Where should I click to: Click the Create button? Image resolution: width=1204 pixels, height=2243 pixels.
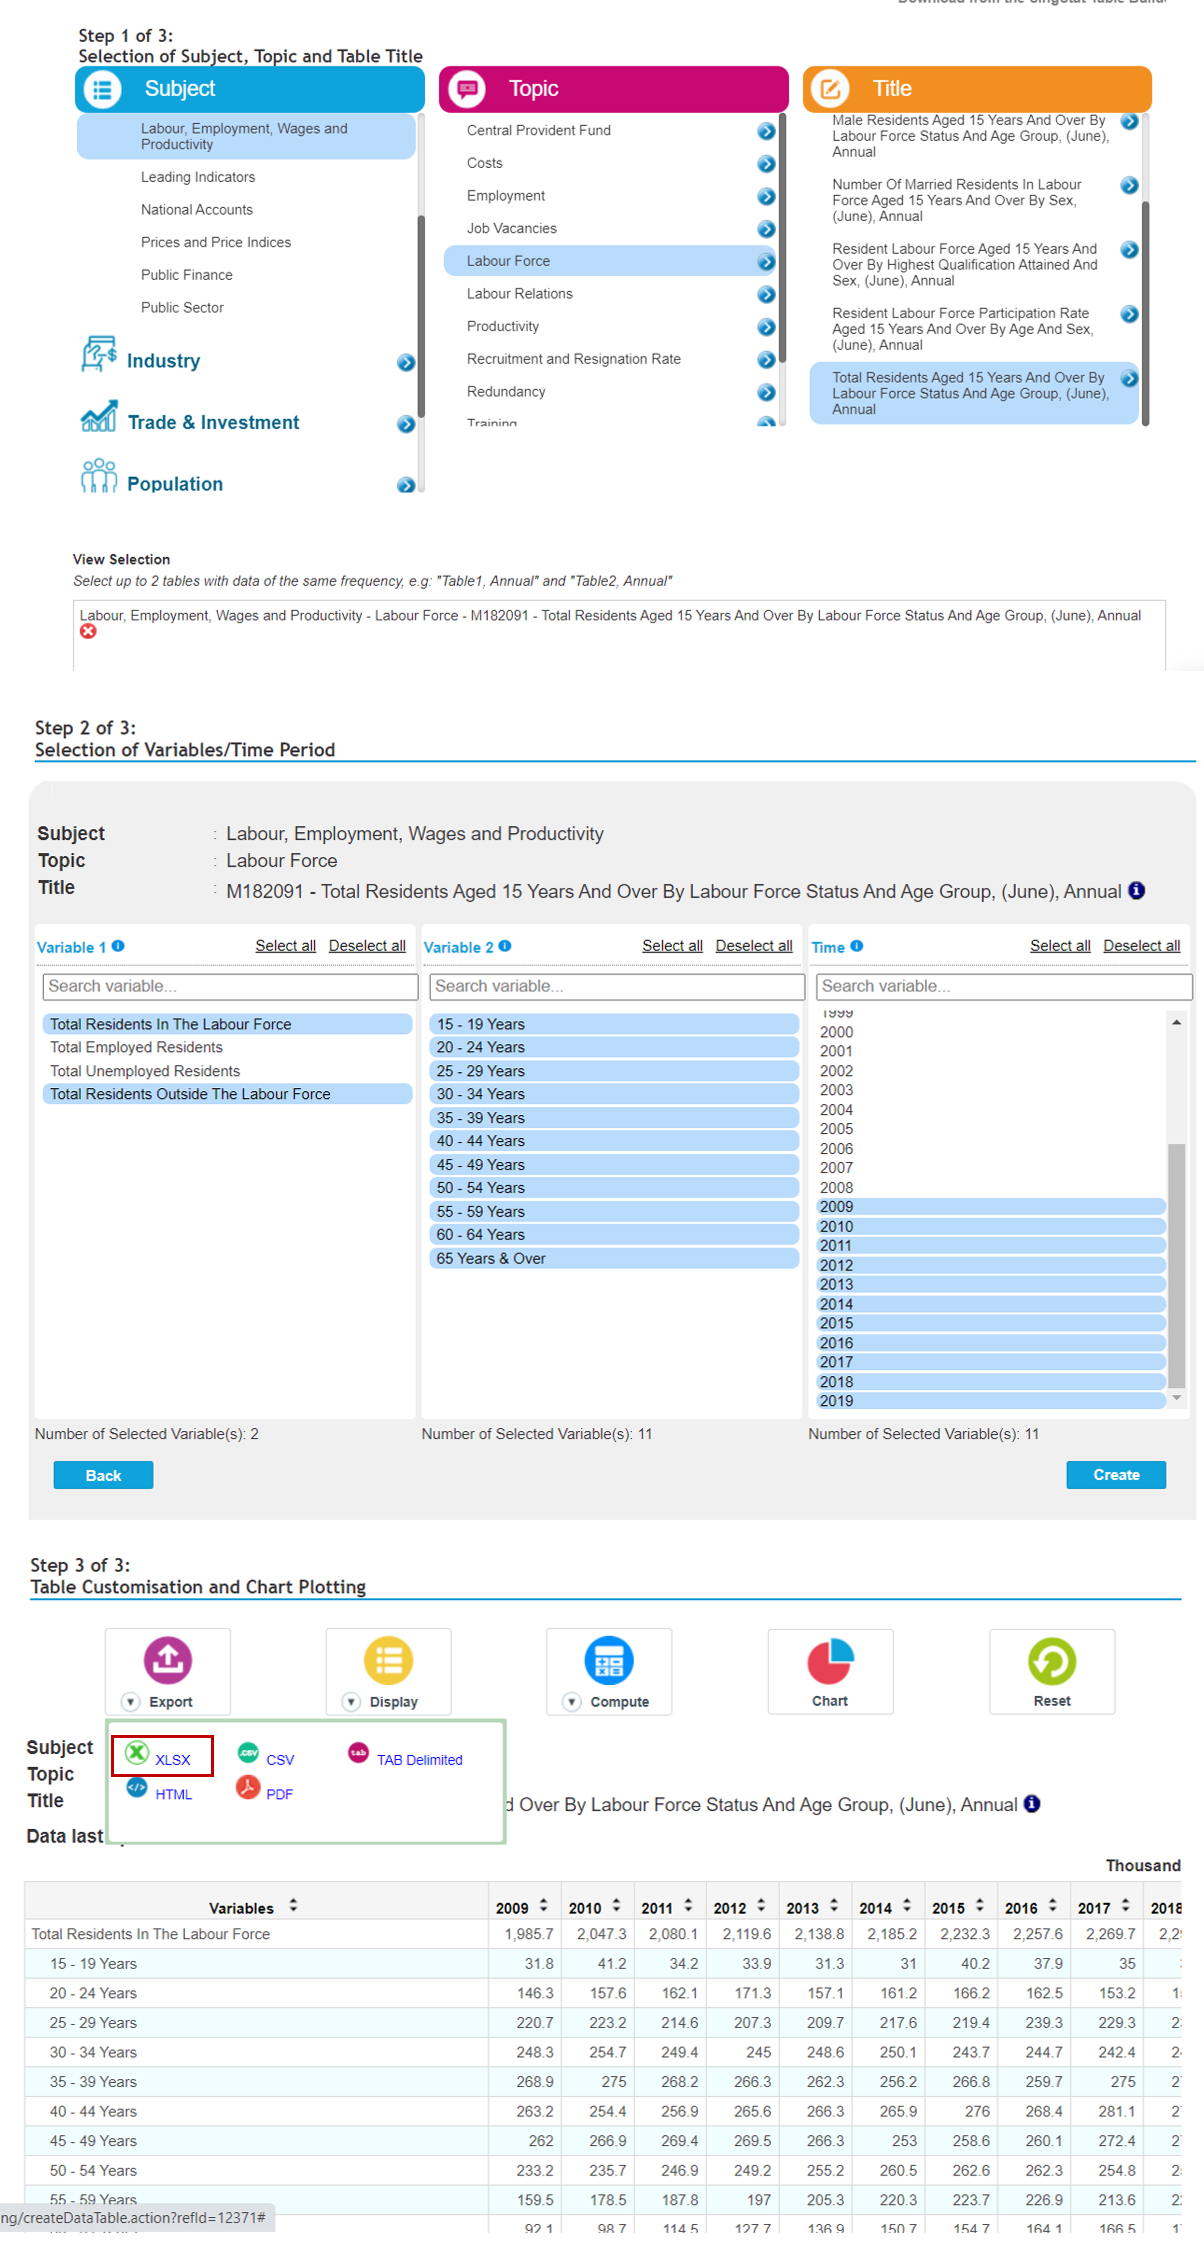point(1115,1474)
